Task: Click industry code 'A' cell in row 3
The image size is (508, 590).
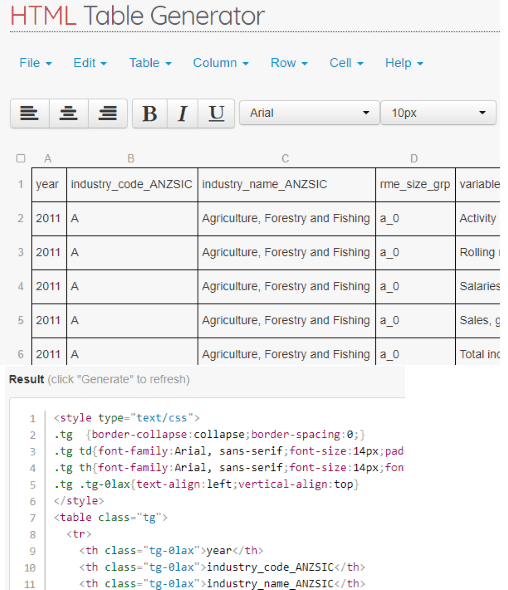Action: [132, 252]
